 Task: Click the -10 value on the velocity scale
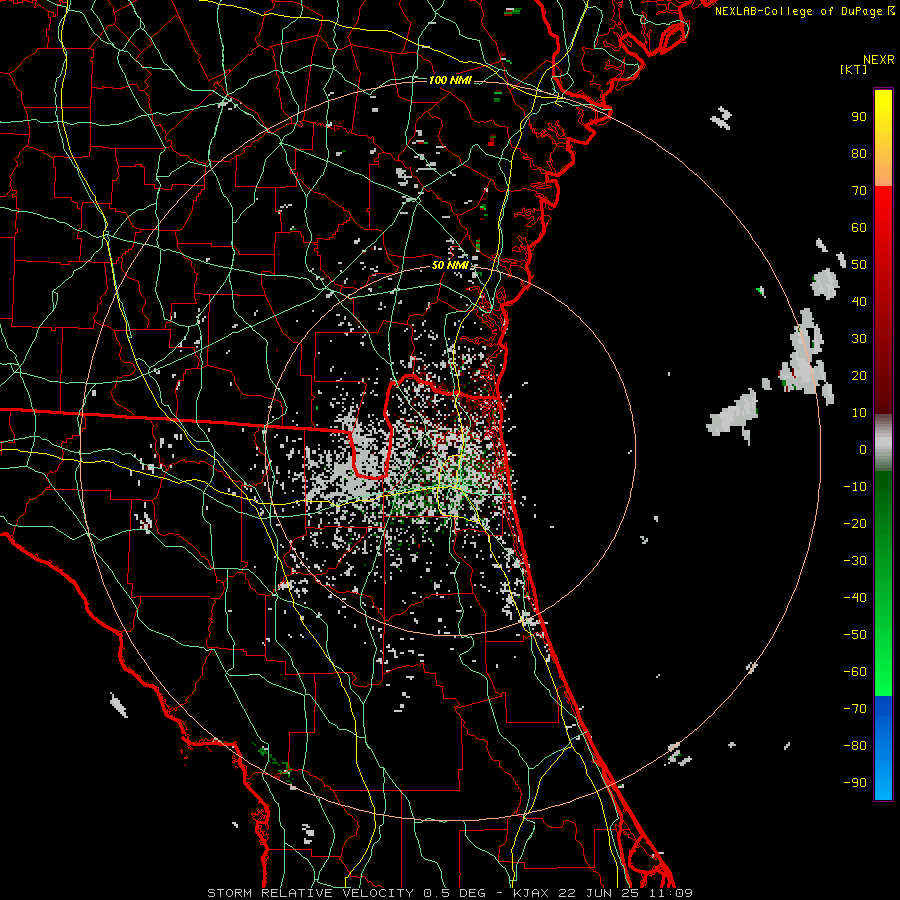point(855,487)
